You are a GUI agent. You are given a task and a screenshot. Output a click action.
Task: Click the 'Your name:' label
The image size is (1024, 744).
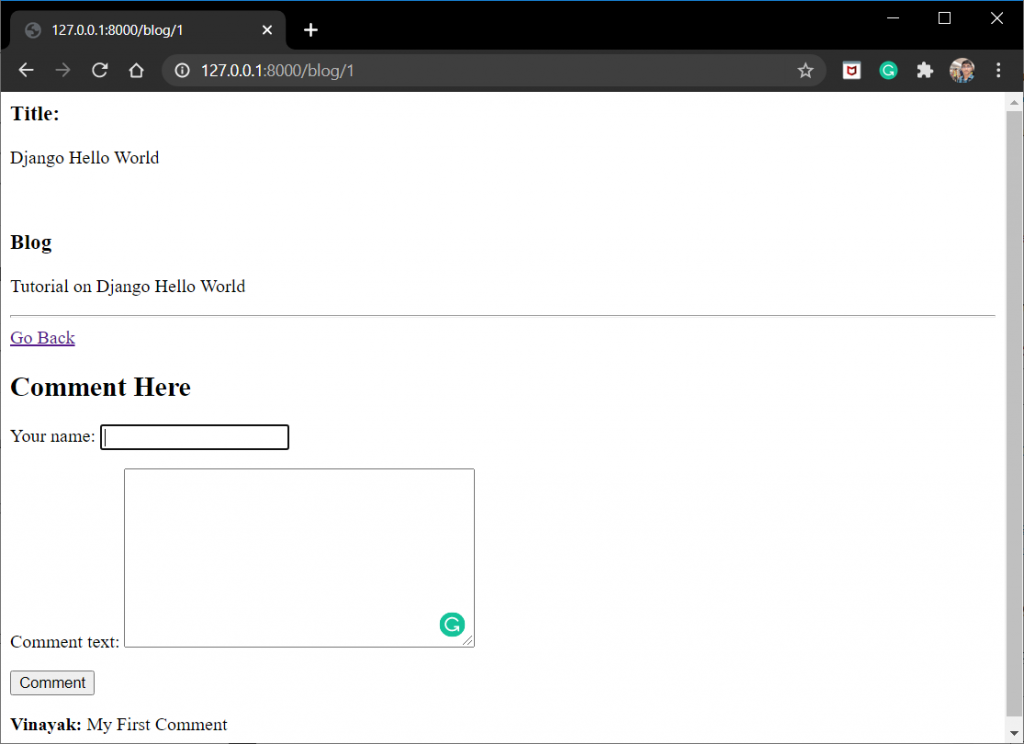[x=53, y=436]
